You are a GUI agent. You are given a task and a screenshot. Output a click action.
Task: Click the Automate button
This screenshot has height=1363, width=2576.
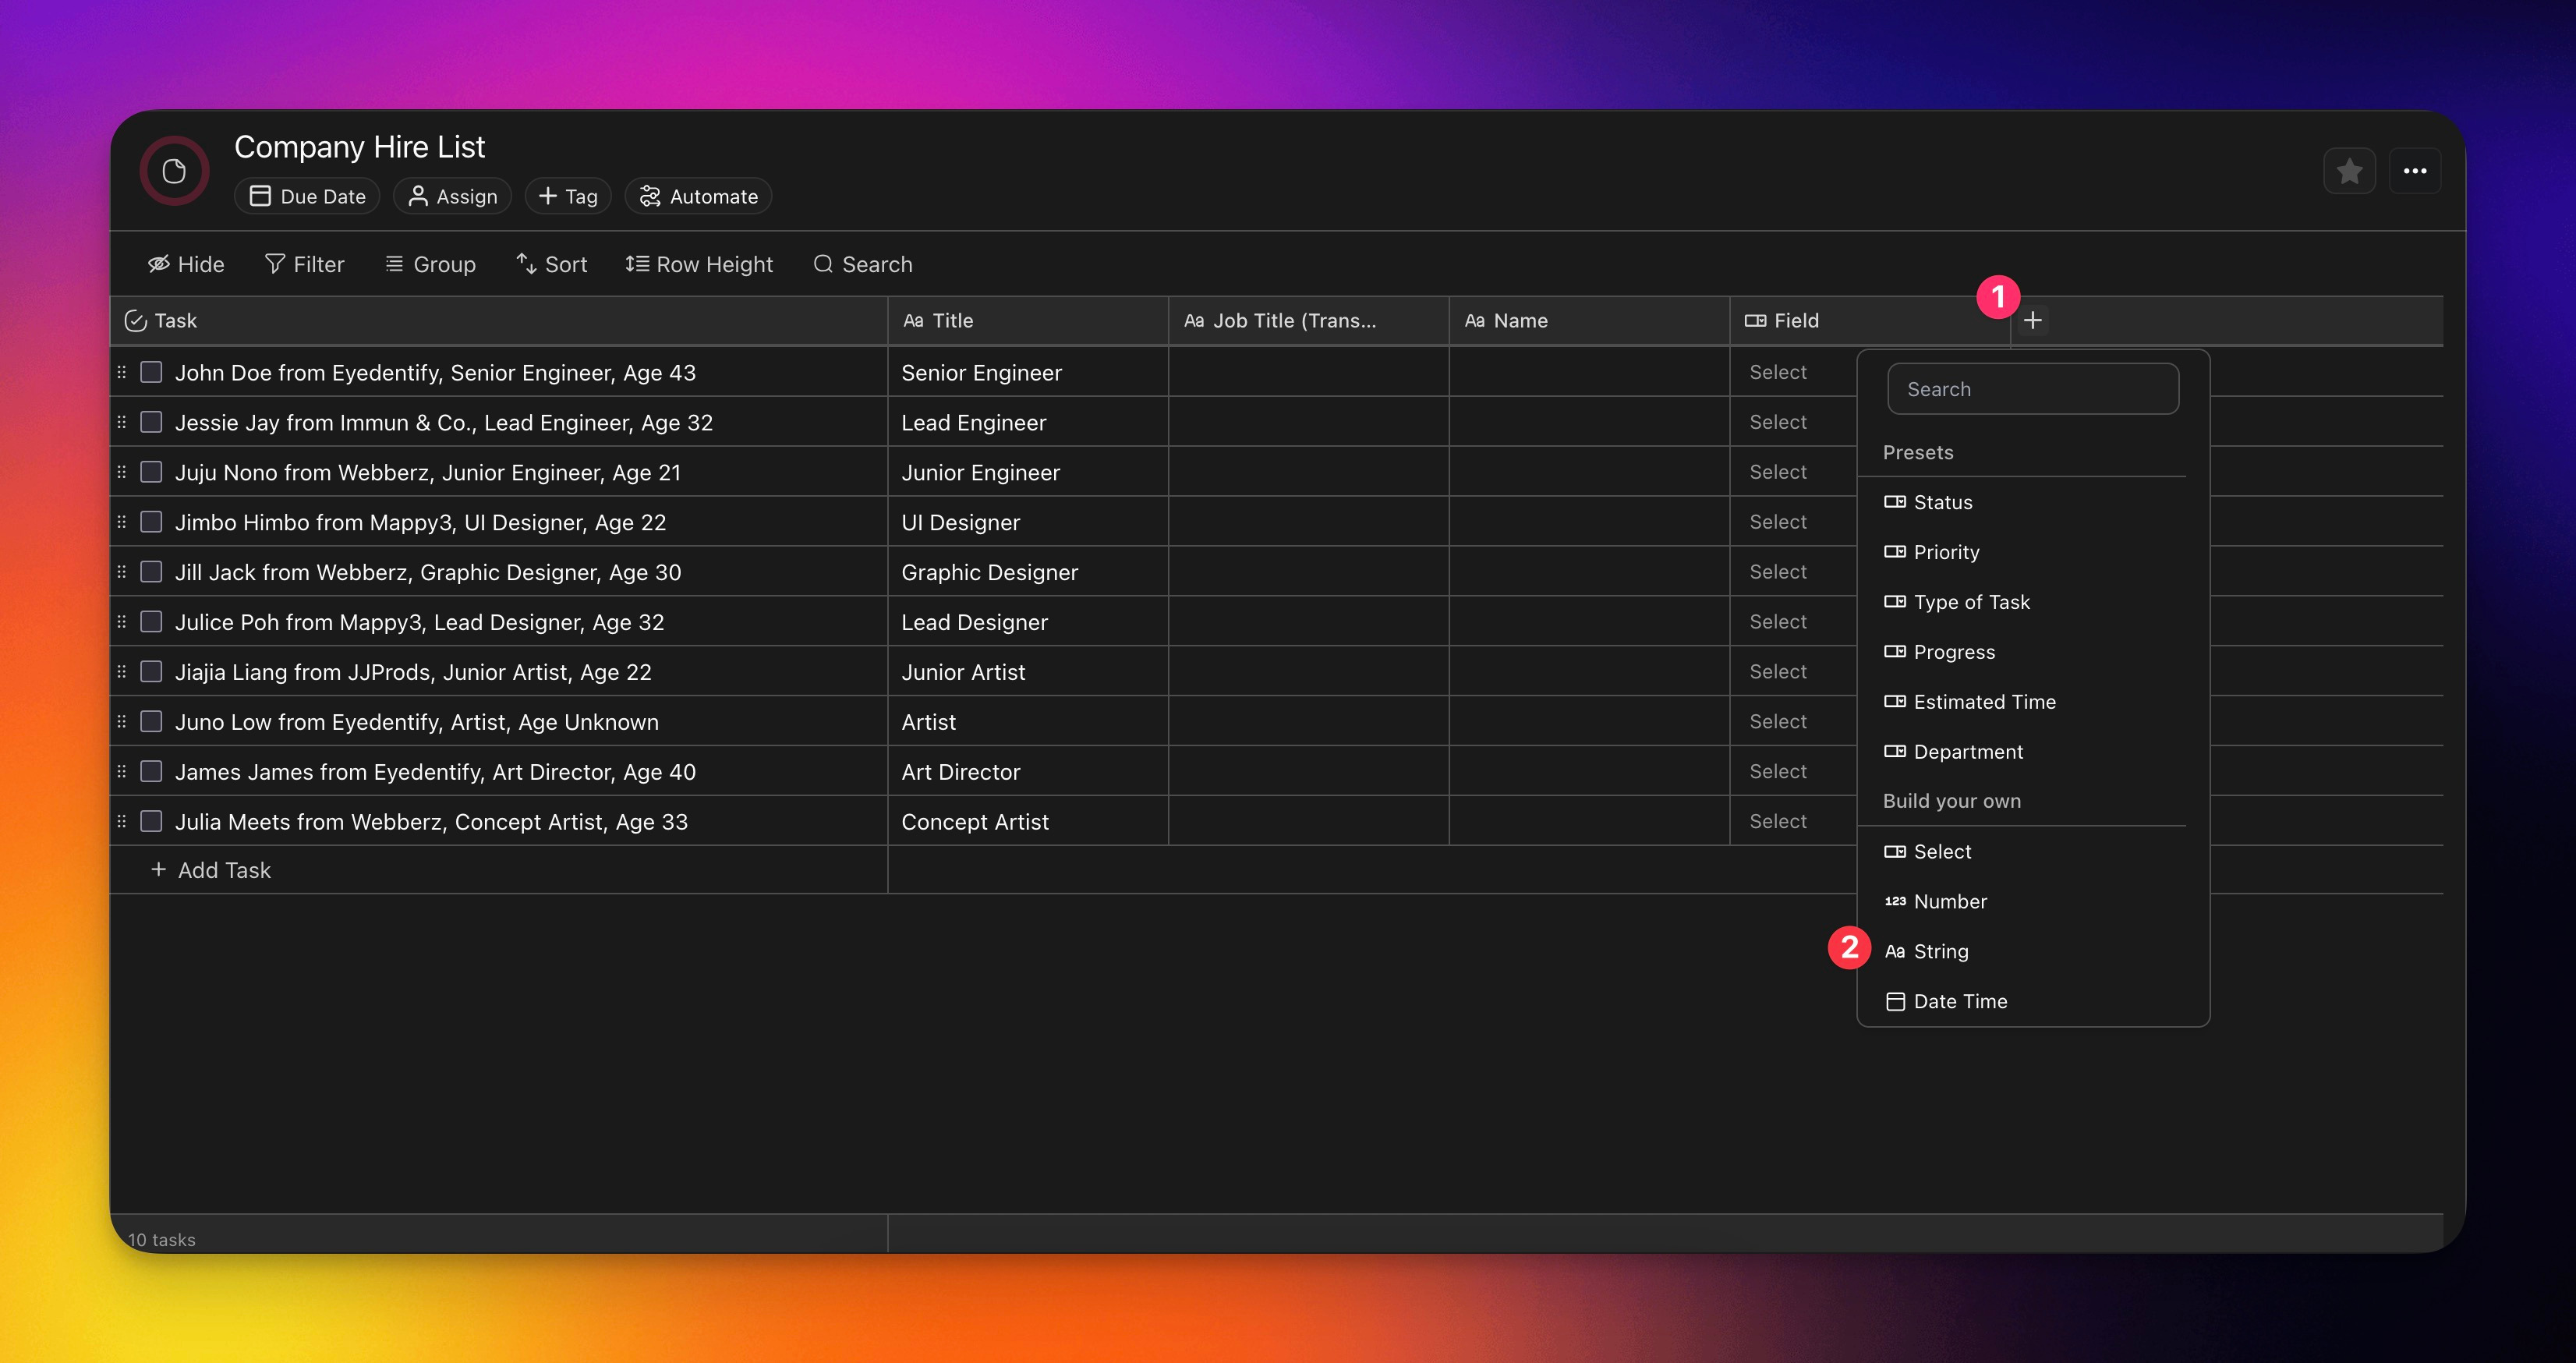click(698, 196)
